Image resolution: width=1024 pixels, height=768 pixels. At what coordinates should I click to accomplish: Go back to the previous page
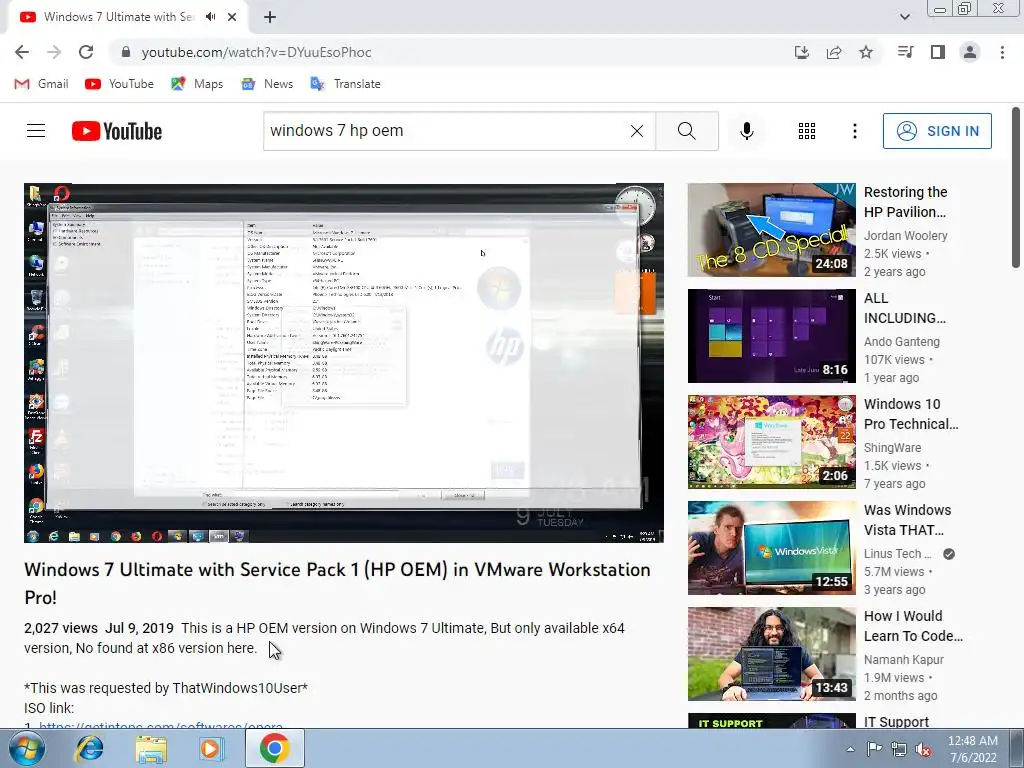pyautogui.click(x=22, y=52)
